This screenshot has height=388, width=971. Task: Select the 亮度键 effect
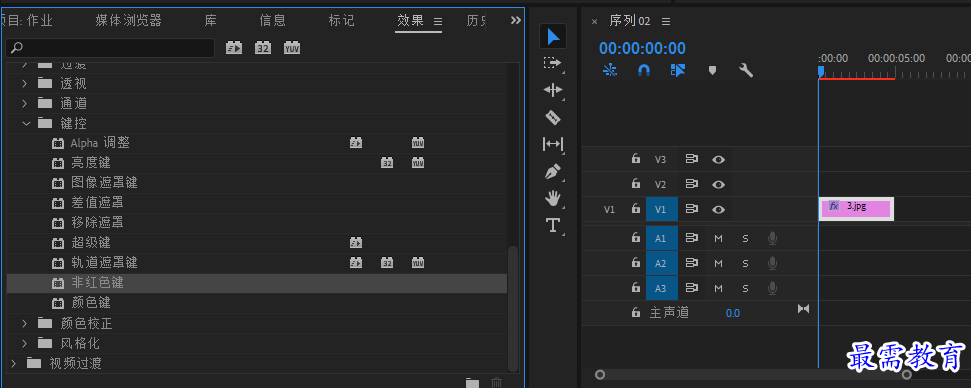point(90,163)
